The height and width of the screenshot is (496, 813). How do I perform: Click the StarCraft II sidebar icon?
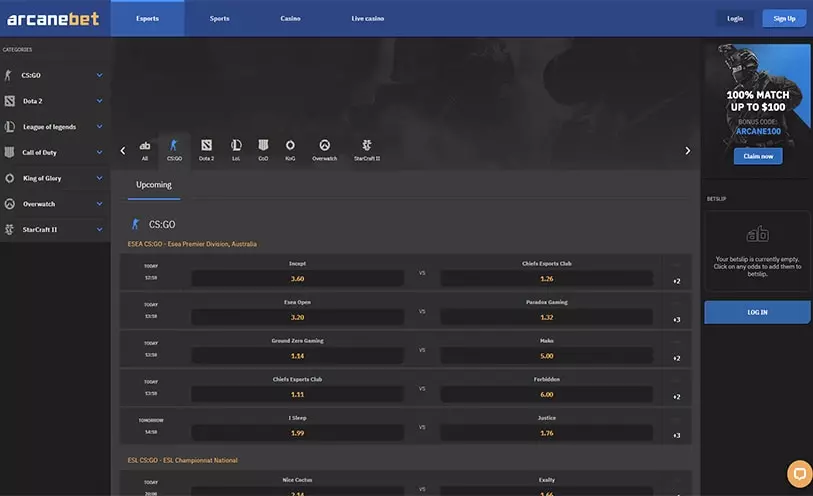tap(9, 230)
